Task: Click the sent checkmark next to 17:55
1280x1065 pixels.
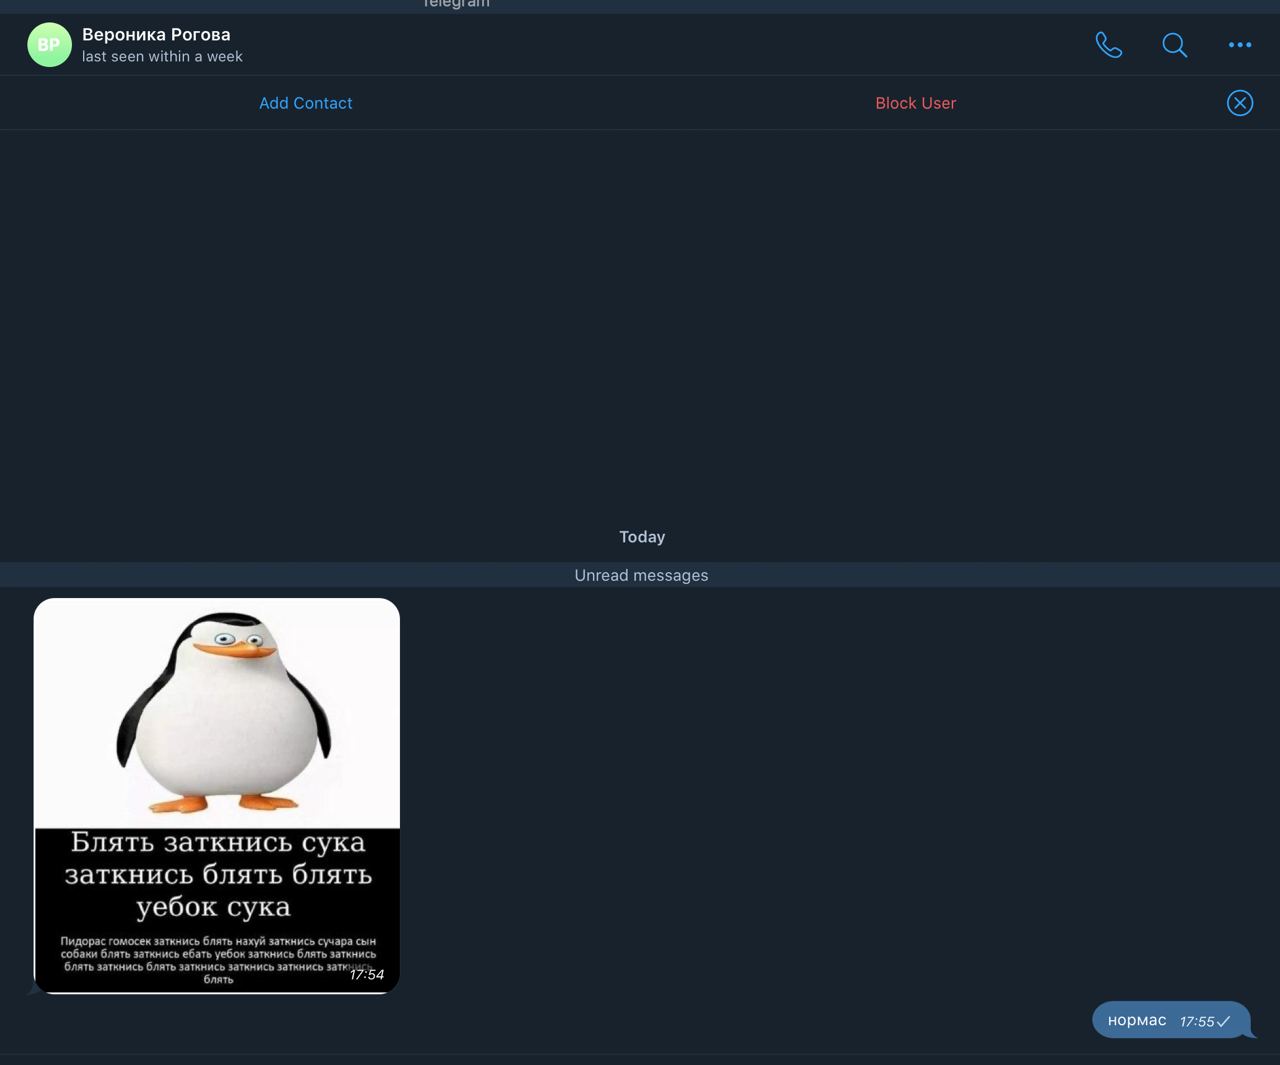Action: [1224, 1021]
